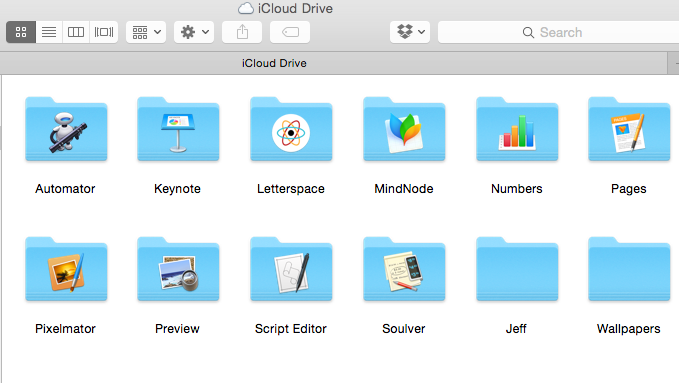
Task: Select the MindNode folder icon
Action: click(404, 129)
